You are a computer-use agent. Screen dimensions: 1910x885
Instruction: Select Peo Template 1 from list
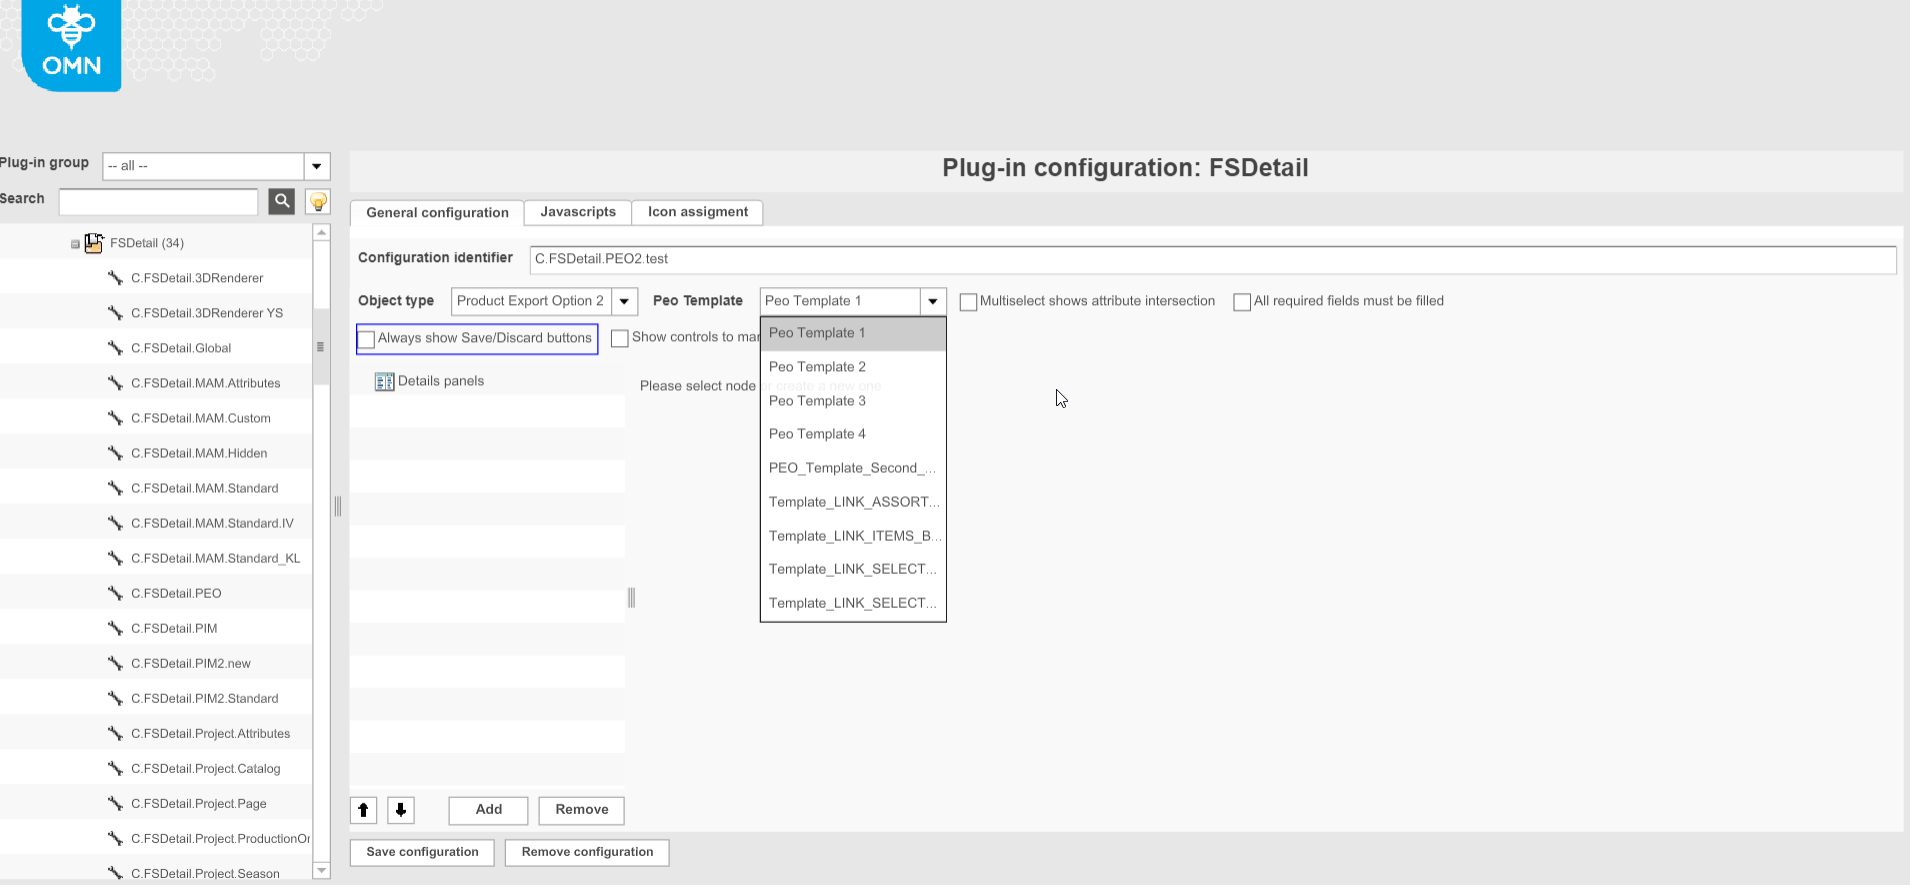pos(853,333)
